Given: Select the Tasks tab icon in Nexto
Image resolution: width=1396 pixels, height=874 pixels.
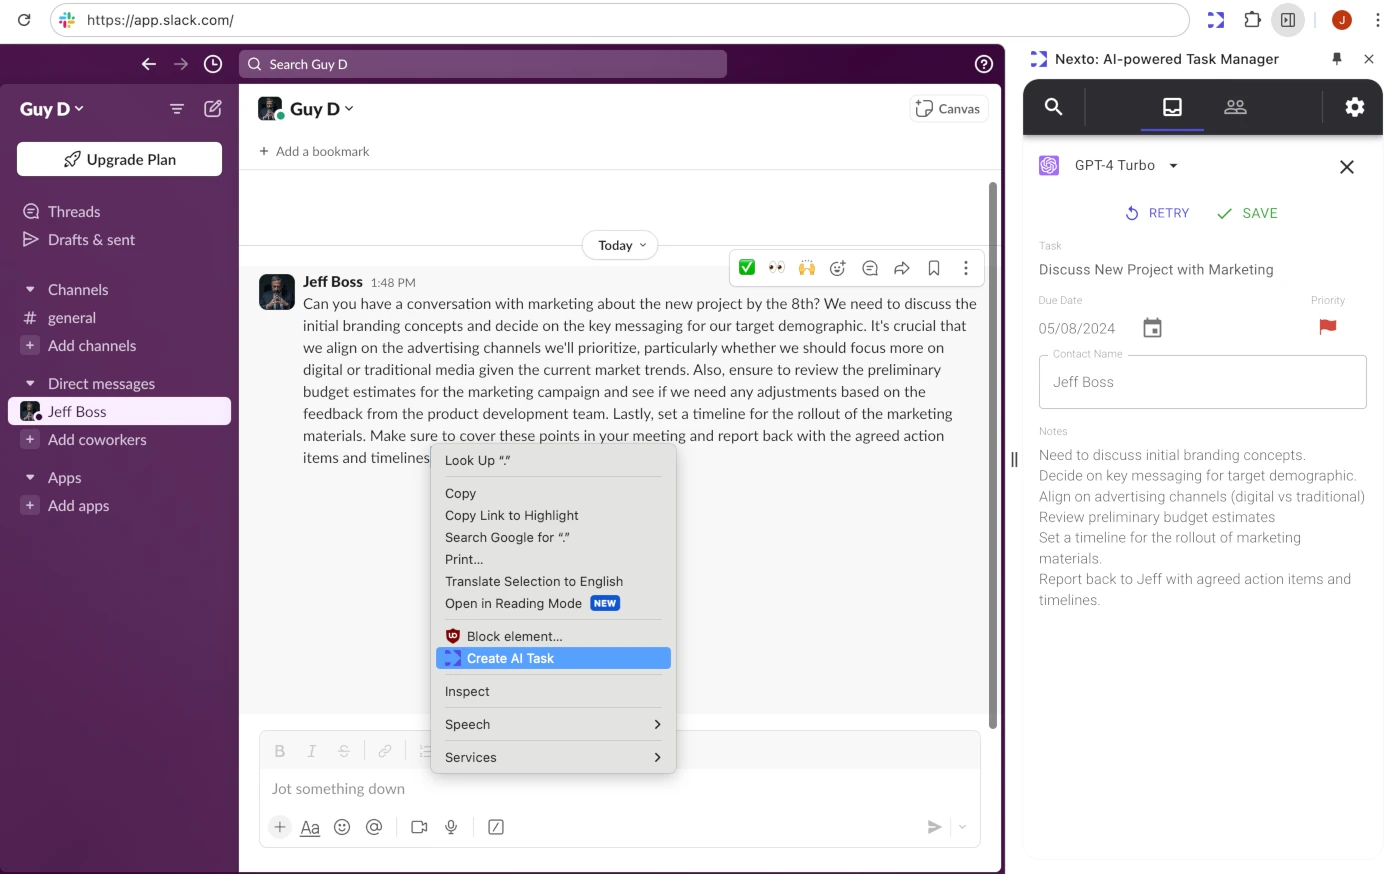Looking at the screenshot, I should 1172,107.
